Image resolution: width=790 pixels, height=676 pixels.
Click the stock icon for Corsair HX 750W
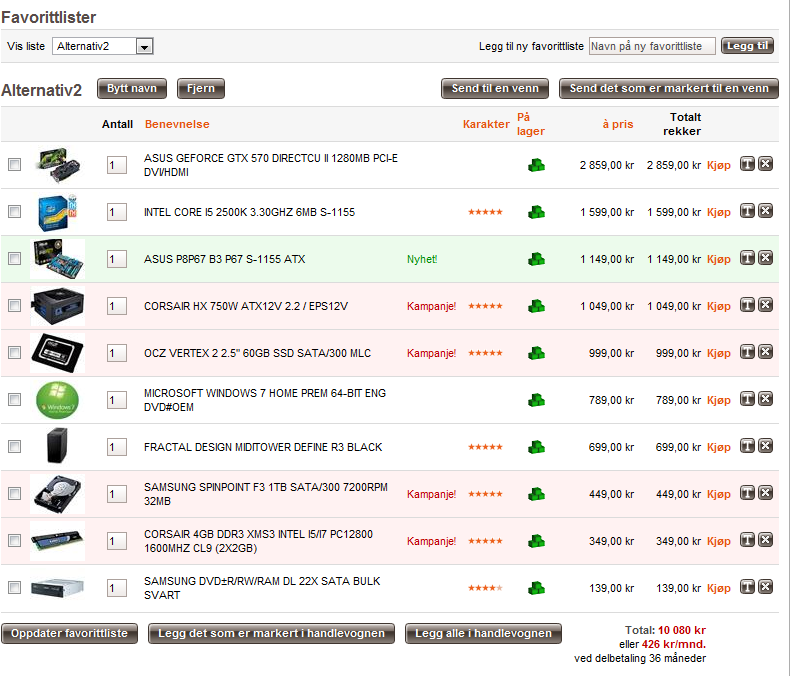(x=536, y=306)
